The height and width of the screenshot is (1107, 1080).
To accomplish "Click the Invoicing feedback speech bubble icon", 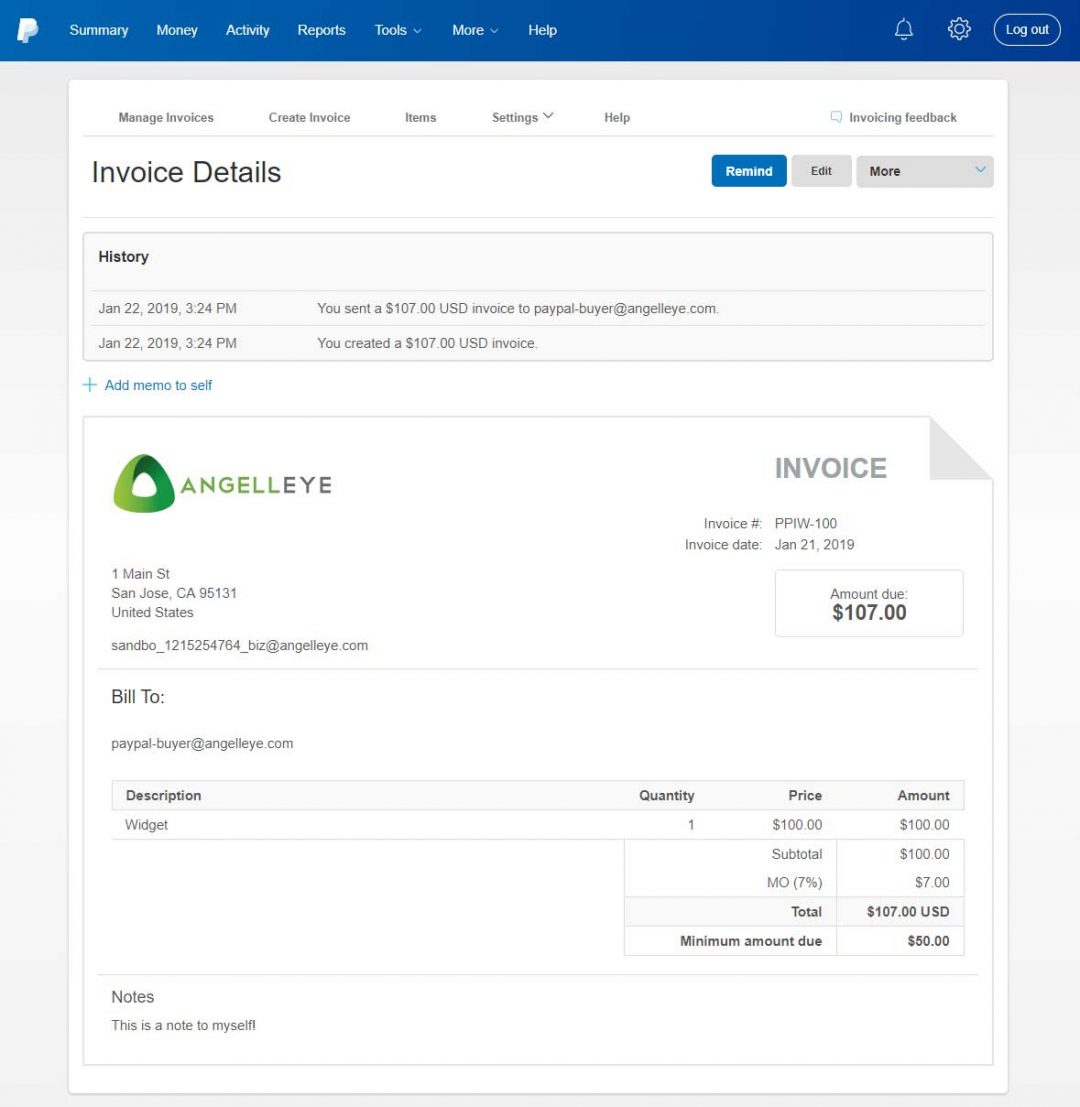I will click(x=837, y=117).
